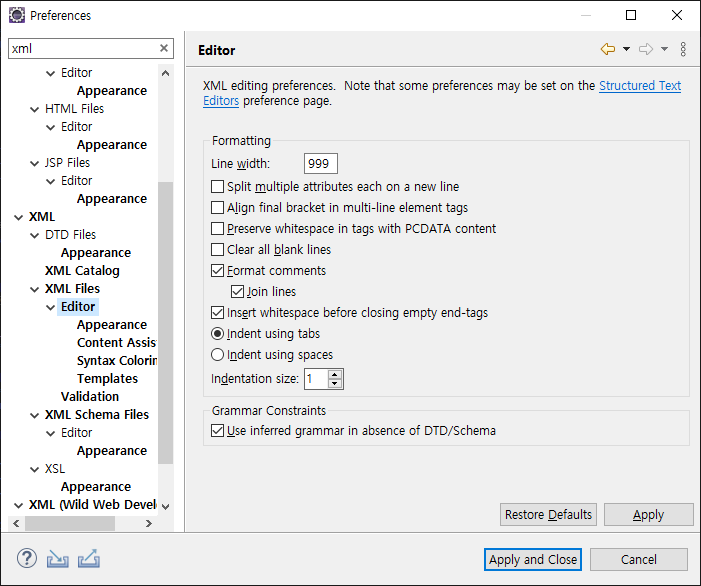Clear the xml filter text with the X icon
701x586 pixels.
(164, 48)
